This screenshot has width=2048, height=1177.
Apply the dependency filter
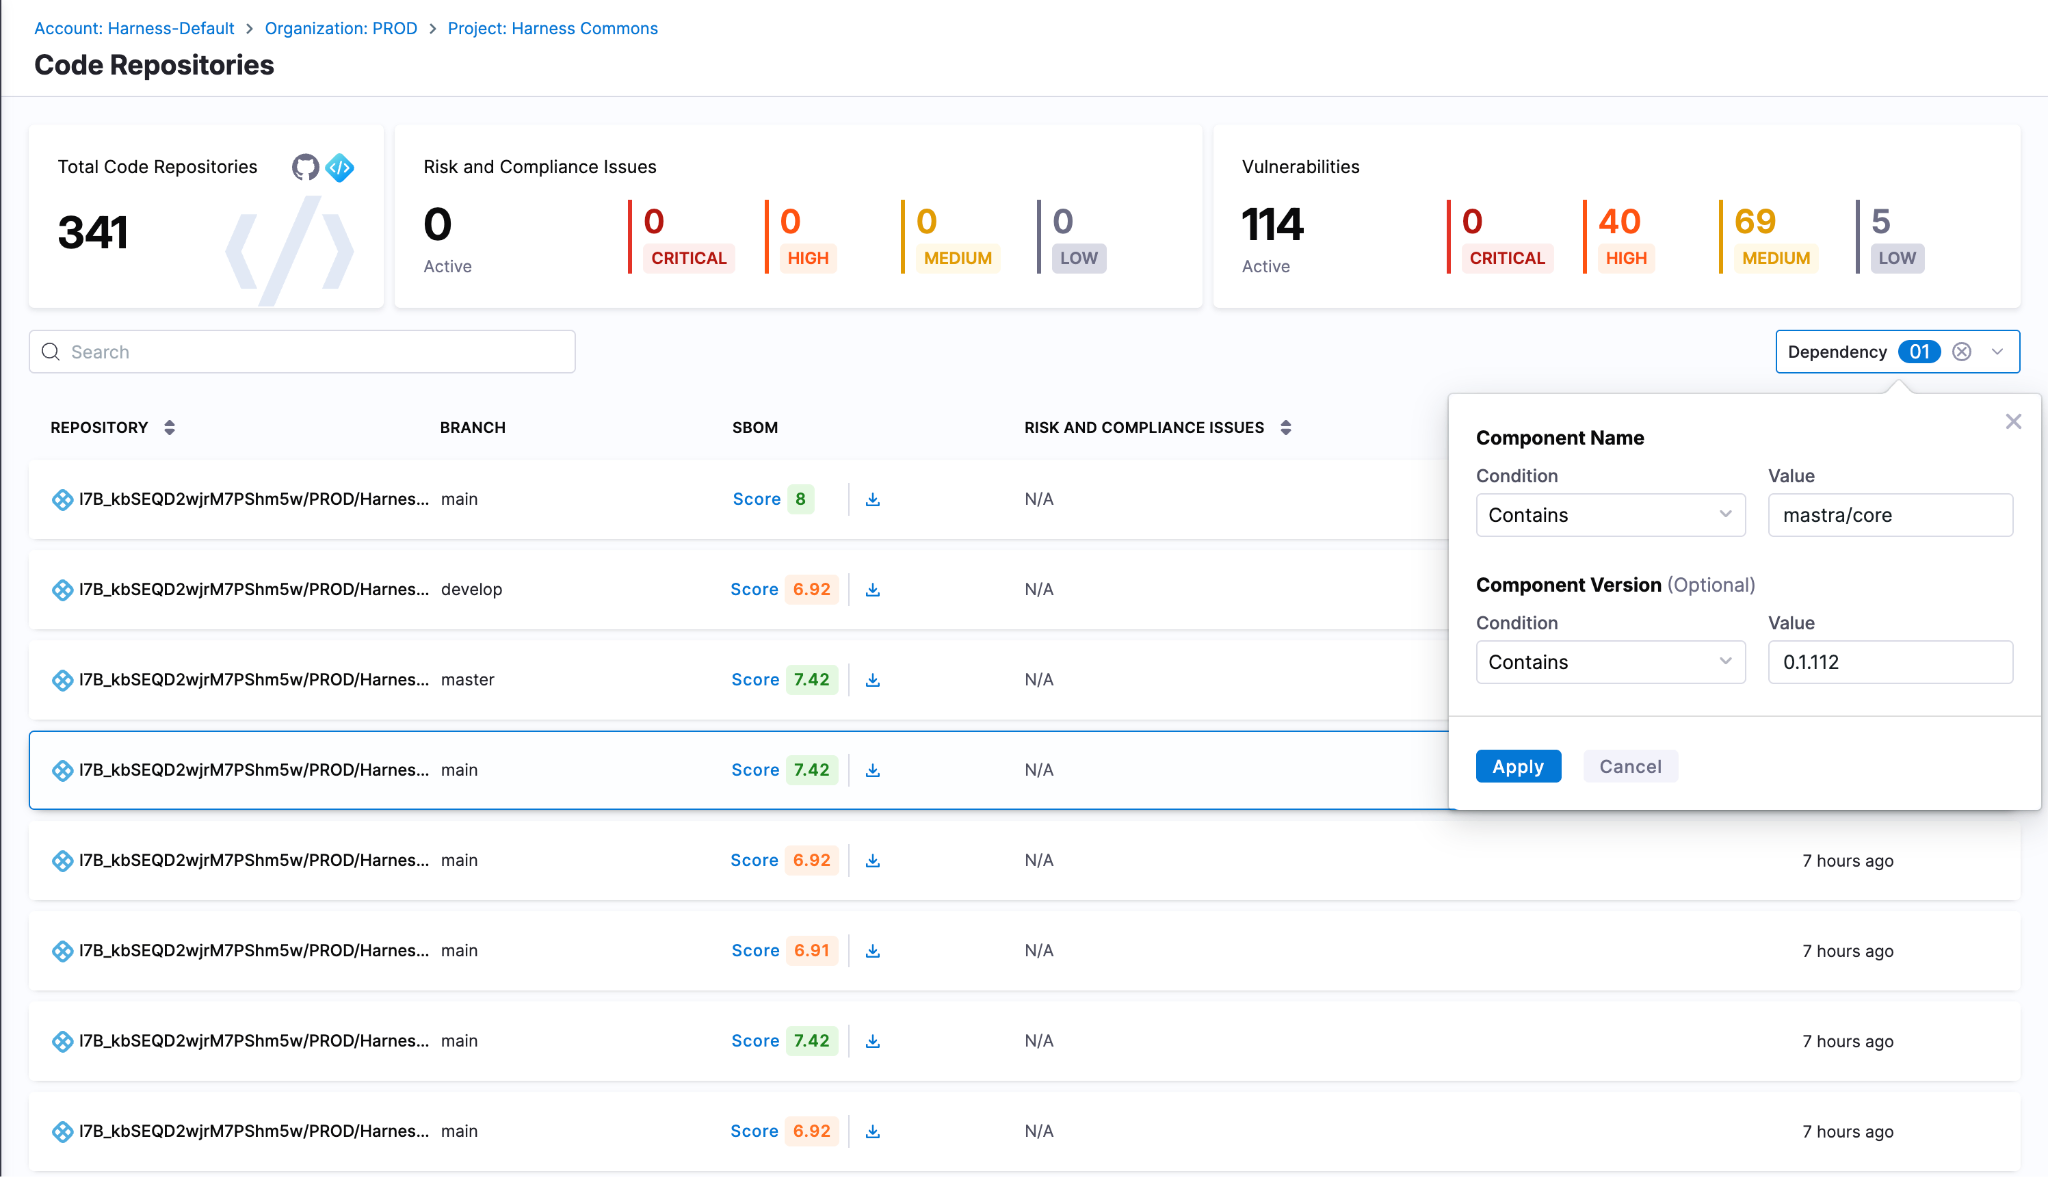coord(1518,766)
